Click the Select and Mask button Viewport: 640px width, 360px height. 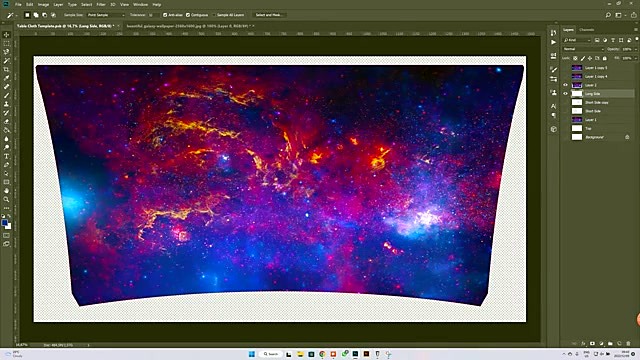(x=269, y=15)
